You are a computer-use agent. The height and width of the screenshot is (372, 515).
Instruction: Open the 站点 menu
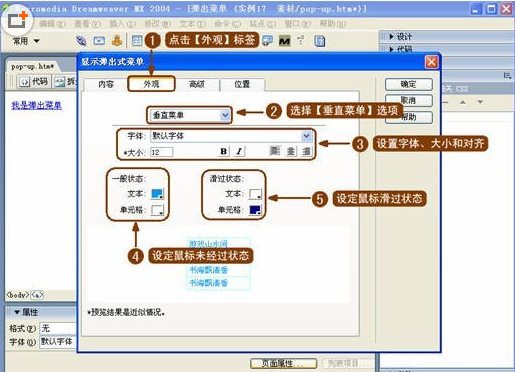click(263, 24)
